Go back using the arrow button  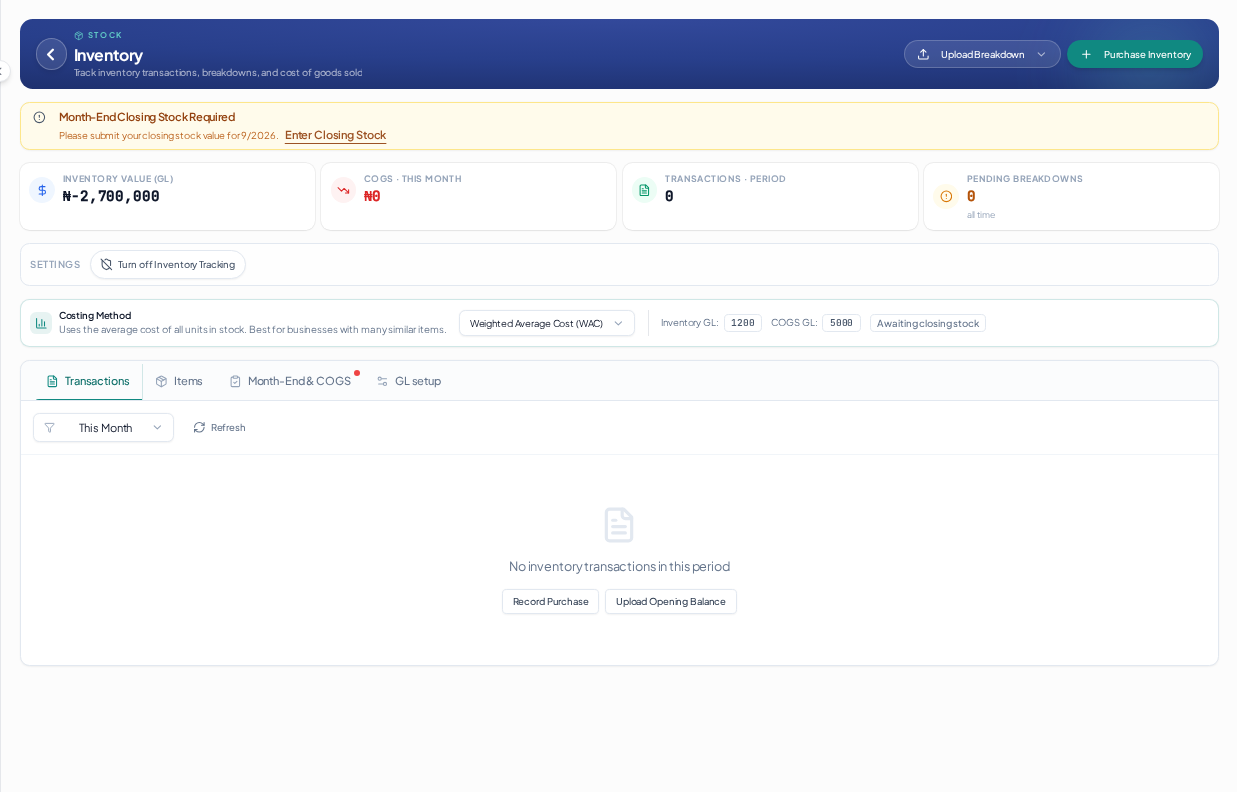point(51,54)
